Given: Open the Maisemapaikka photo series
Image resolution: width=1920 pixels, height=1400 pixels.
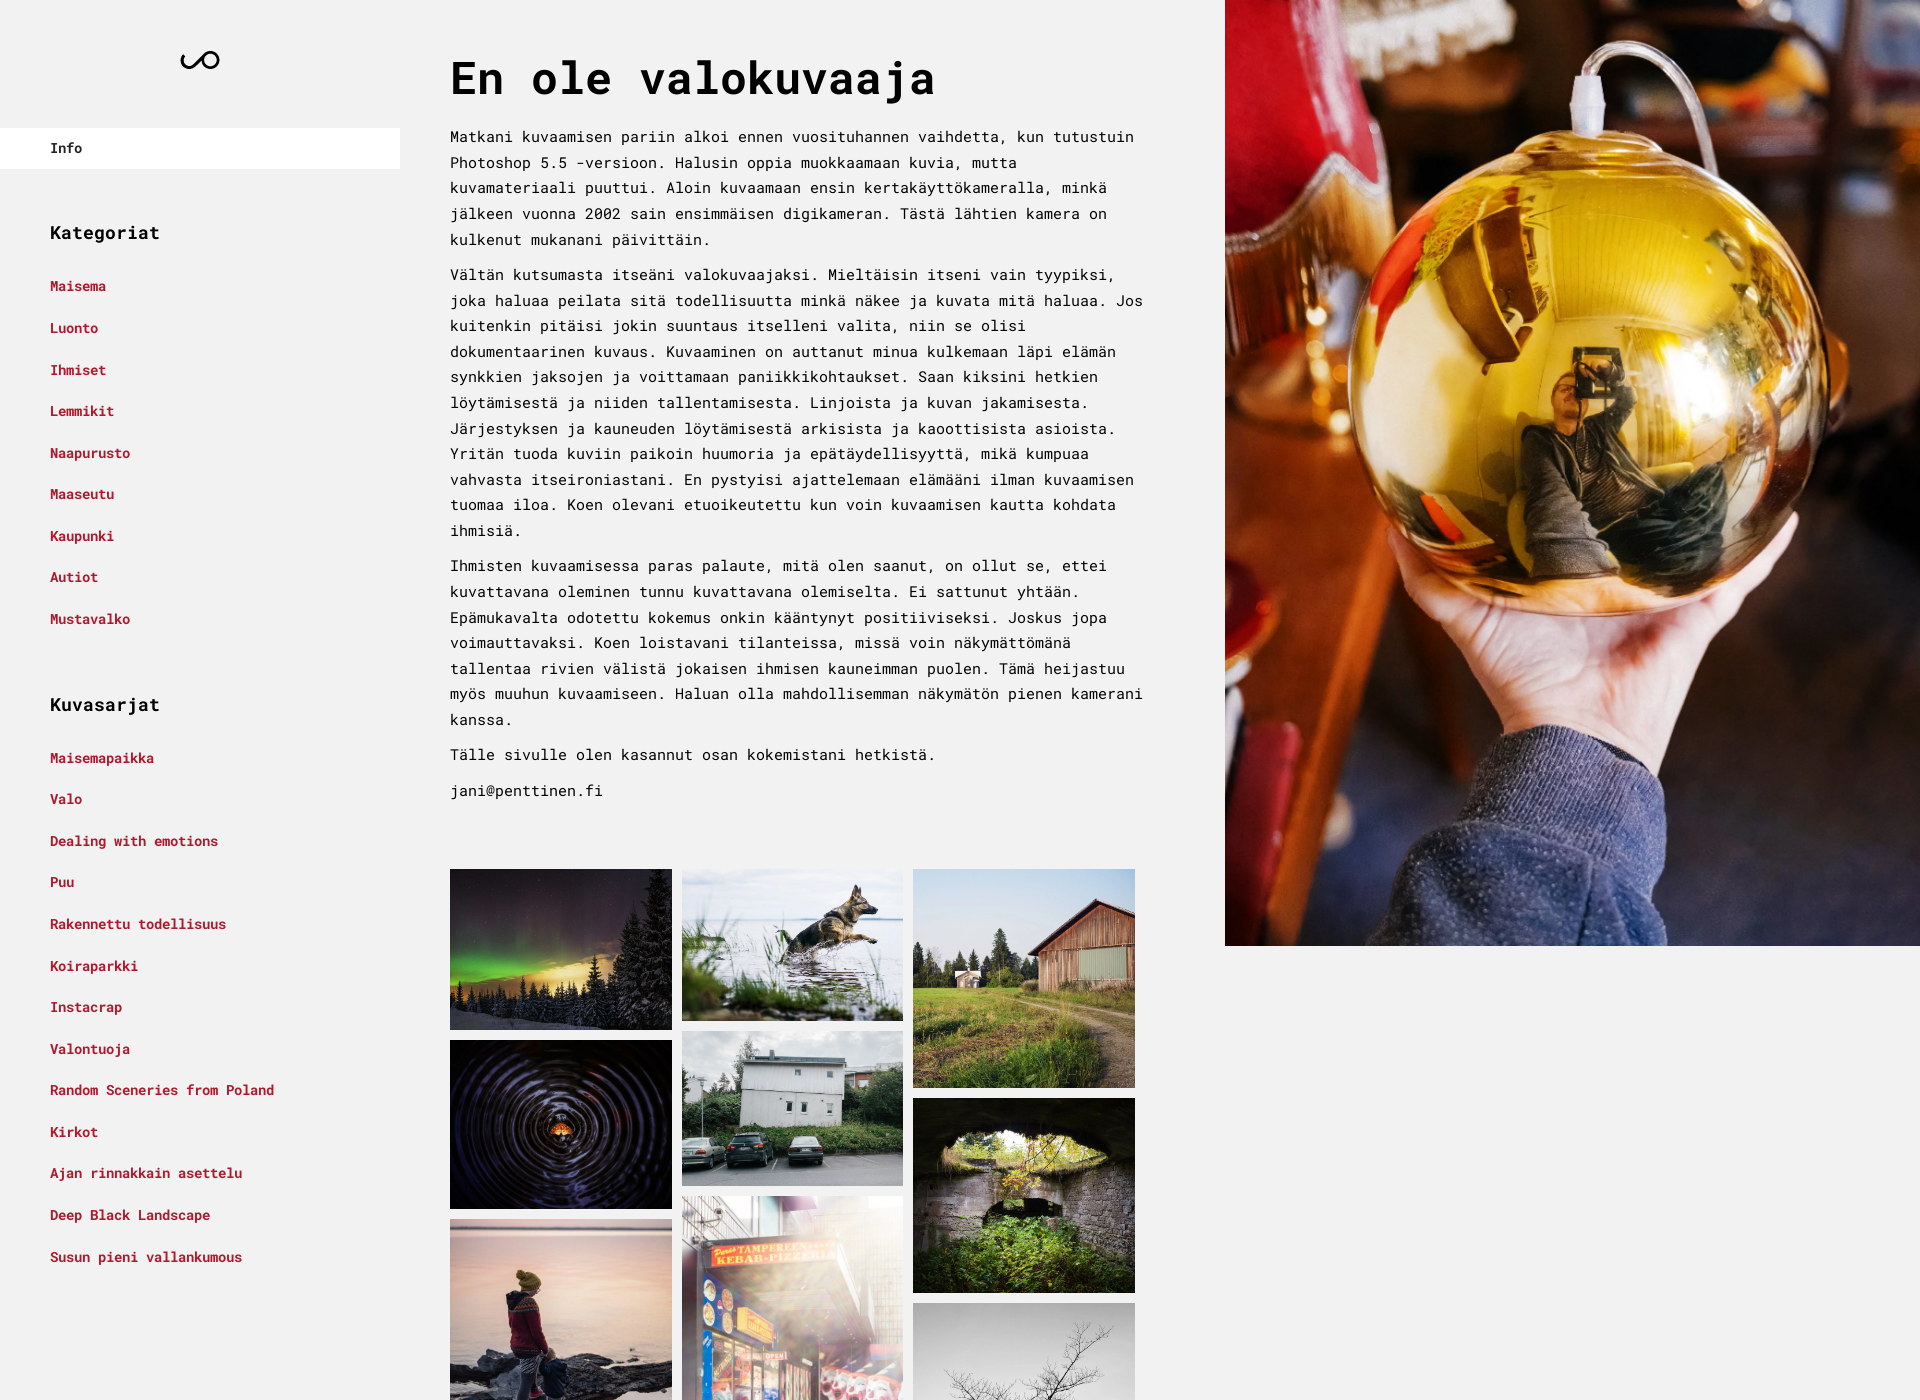Looking at the screenshot, I should click(x=101, y=757).
